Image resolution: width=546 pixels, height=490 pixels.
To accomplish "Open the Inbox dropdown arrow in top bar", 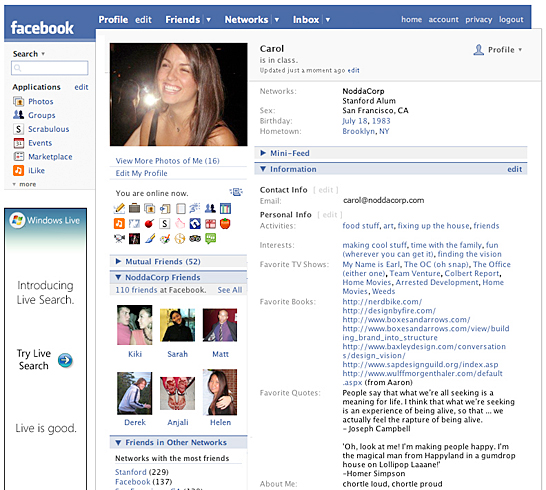I will pyautogui.click(x=328, y=20).
